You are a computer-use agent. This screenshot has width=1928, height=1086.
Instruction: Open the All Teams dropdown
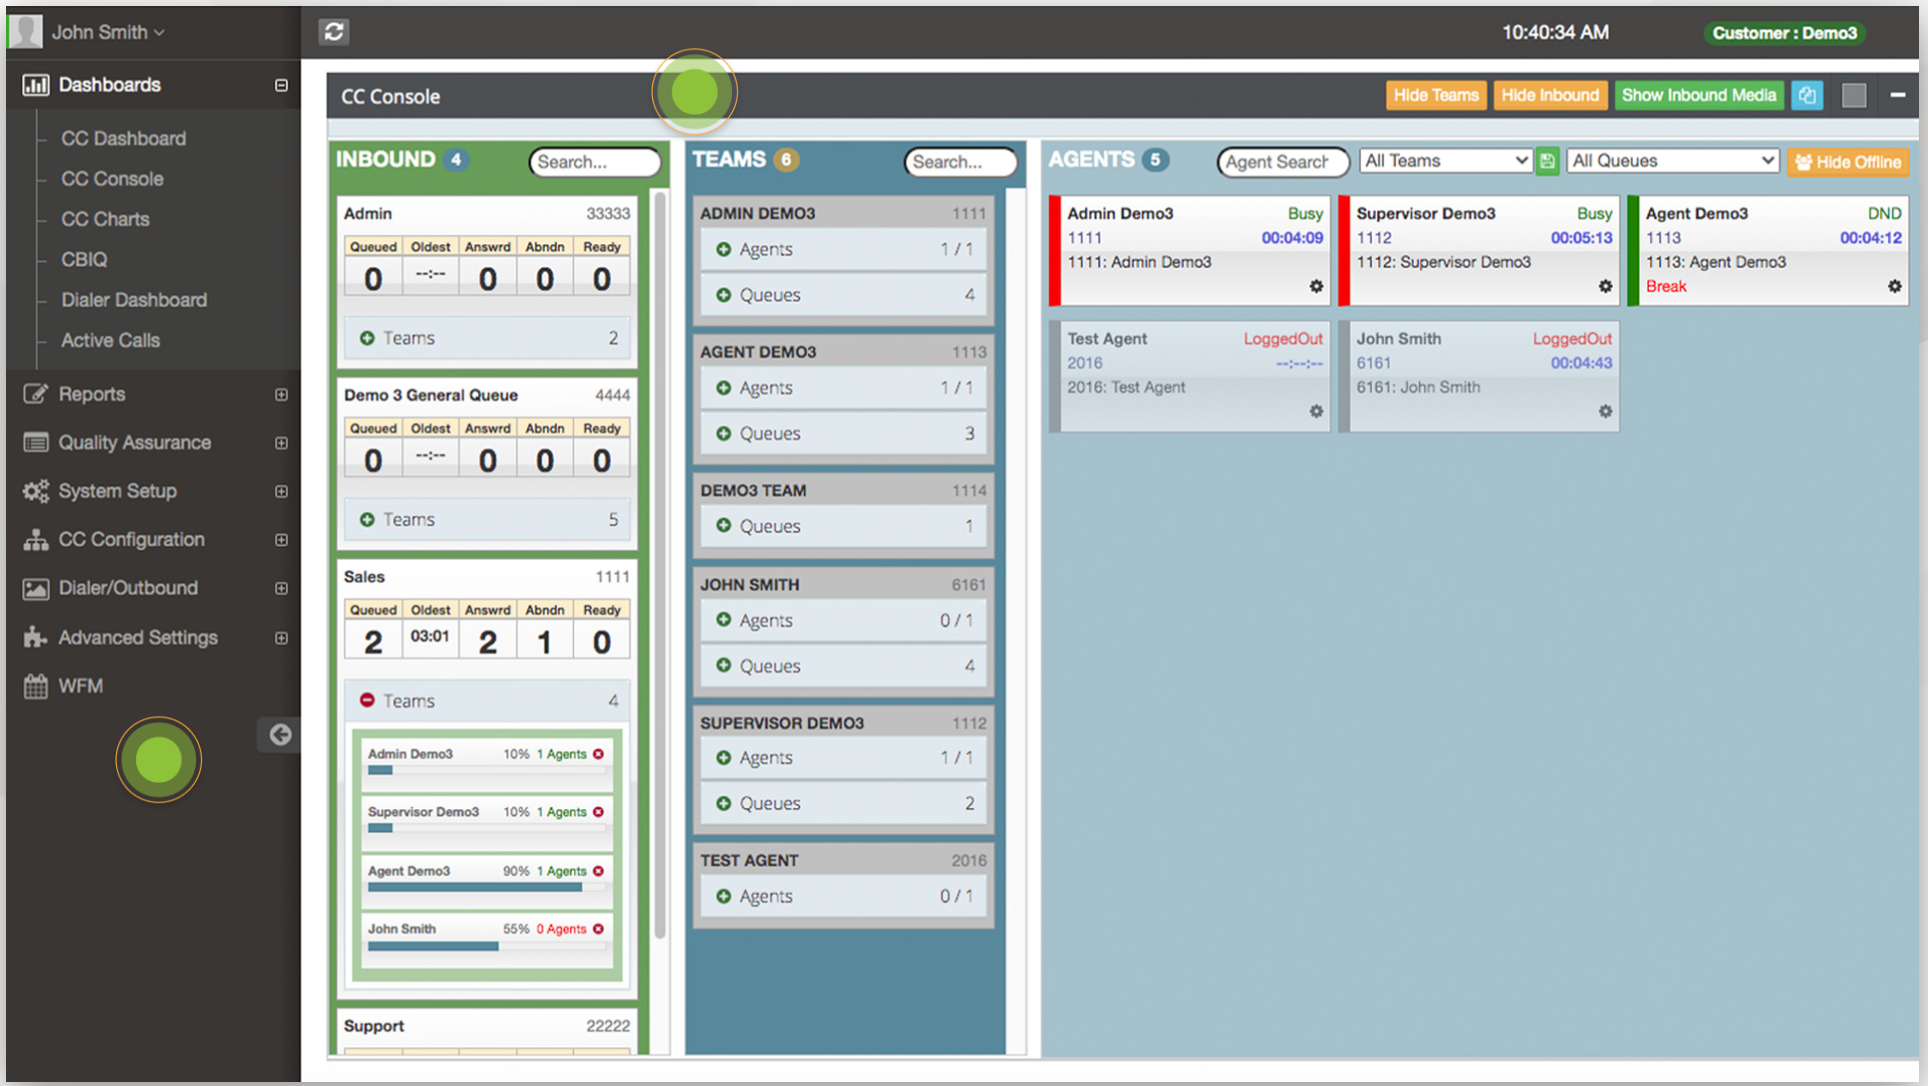tap(1445, 161)
